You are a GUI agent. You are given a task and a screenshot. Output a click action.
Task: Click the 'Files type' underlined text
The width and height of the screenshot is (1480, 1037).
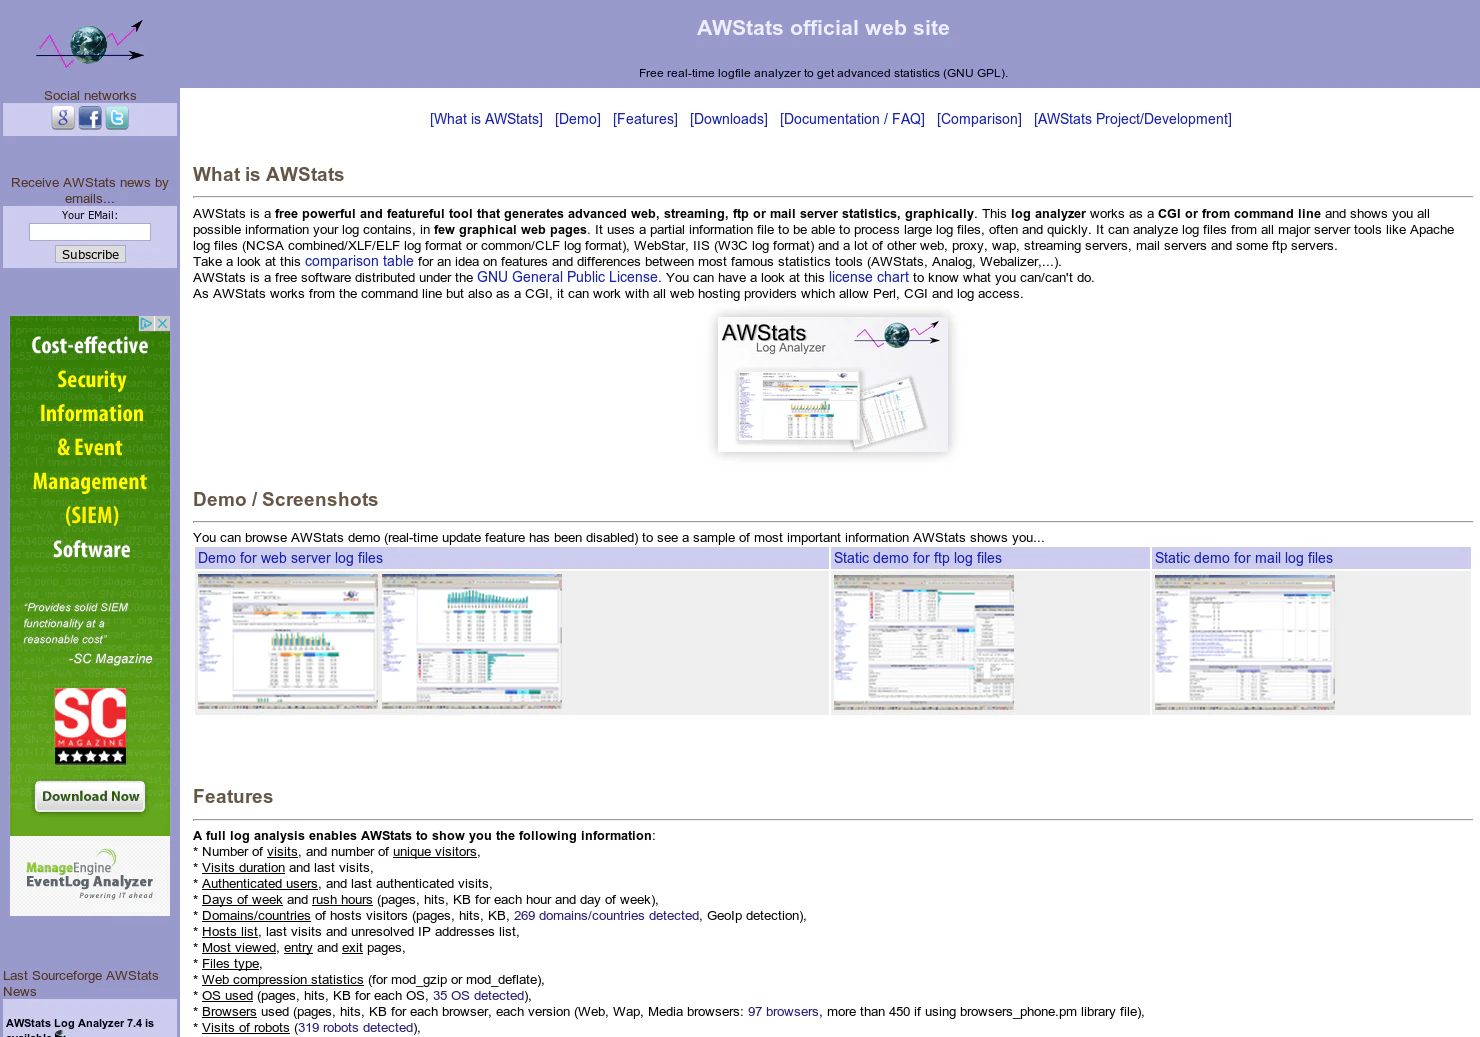coord(230,964)
